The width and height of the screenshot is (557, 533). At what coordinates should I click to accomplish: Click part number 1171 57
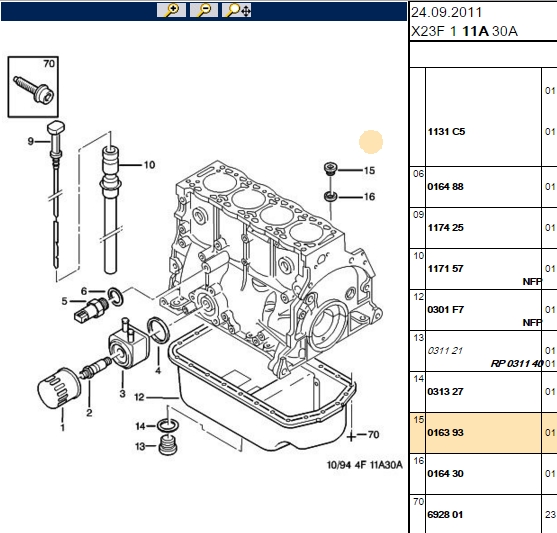(x=445, y=268)
